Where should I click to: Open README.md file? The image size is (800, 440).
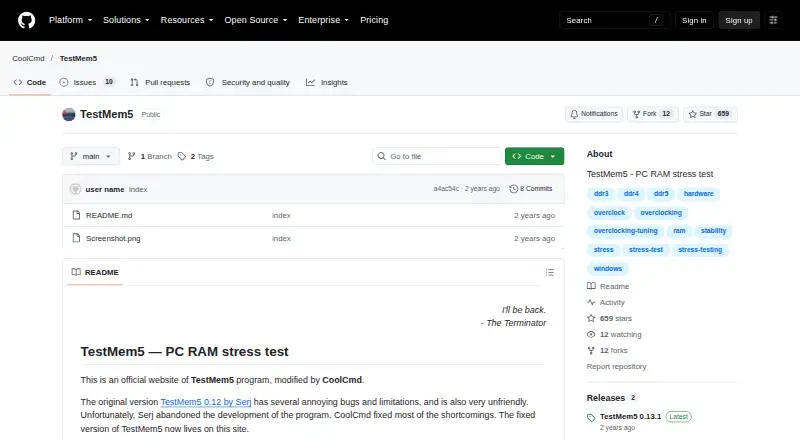tap(109, 215)
